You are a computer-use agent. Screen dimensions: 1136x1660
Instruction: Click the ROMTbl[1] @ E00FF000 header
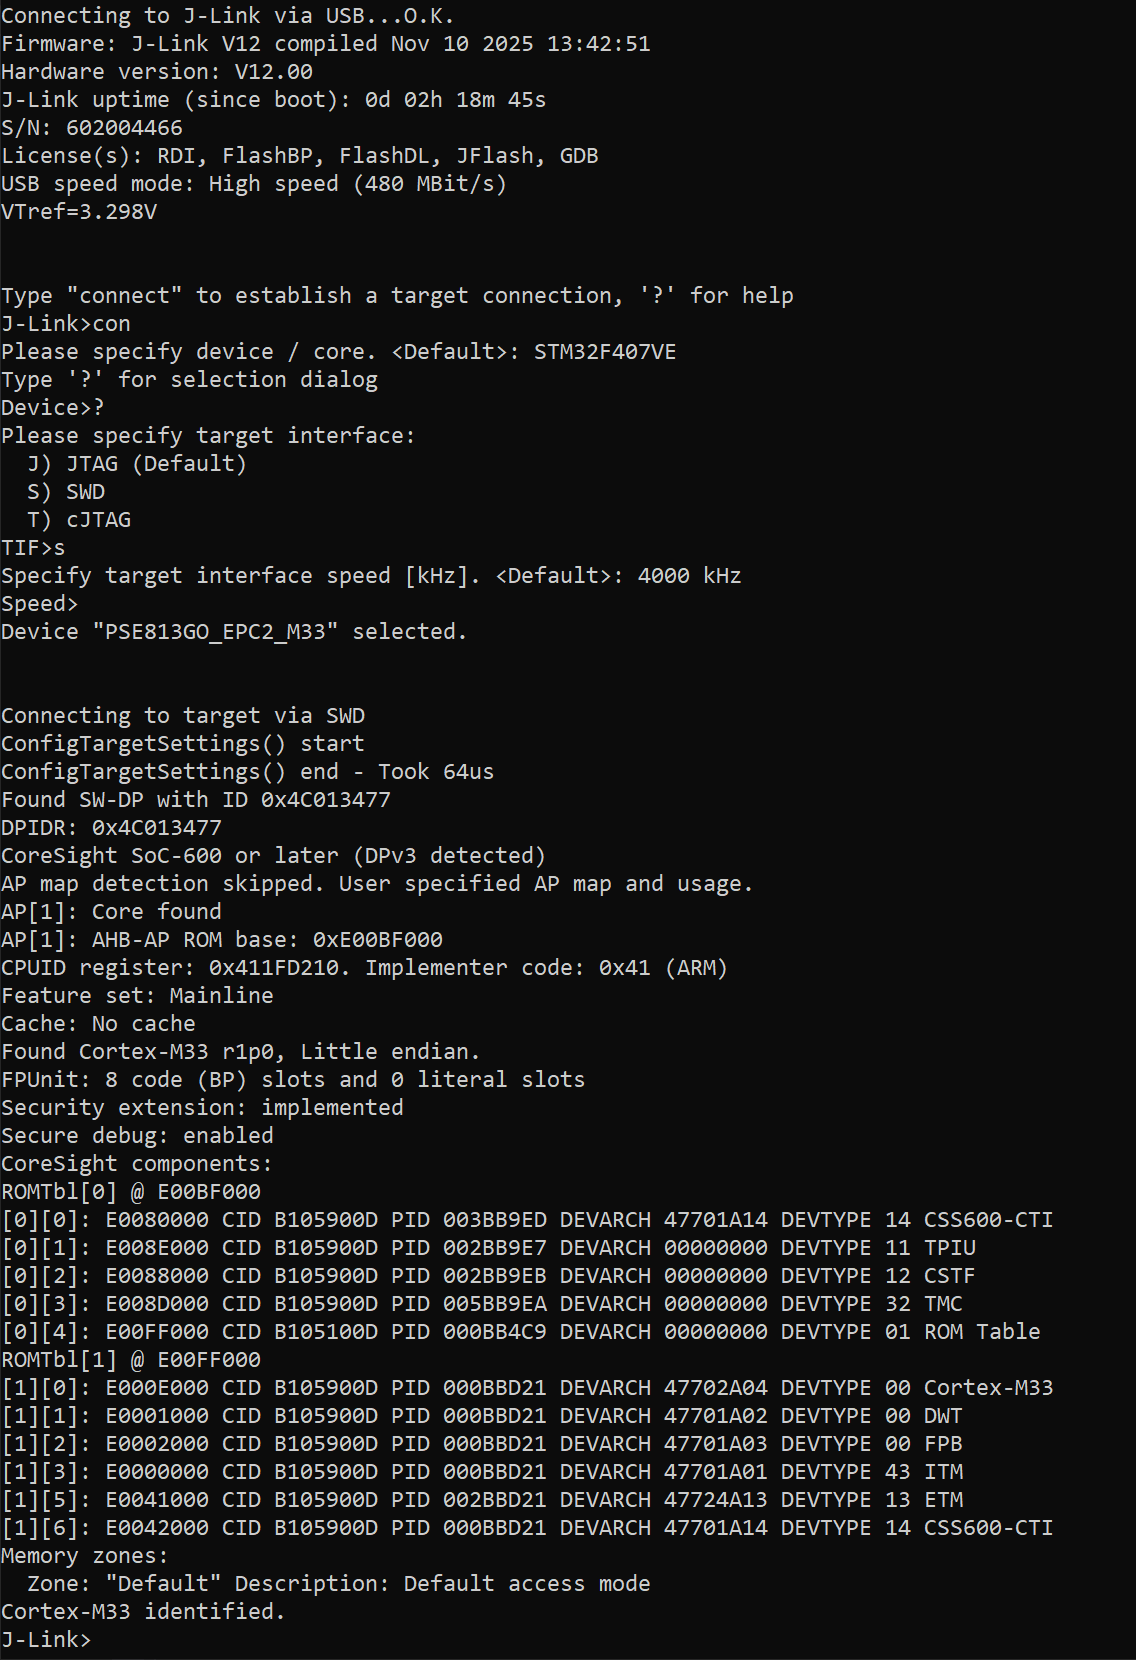pyautogui.click(x=131, y=1359)
